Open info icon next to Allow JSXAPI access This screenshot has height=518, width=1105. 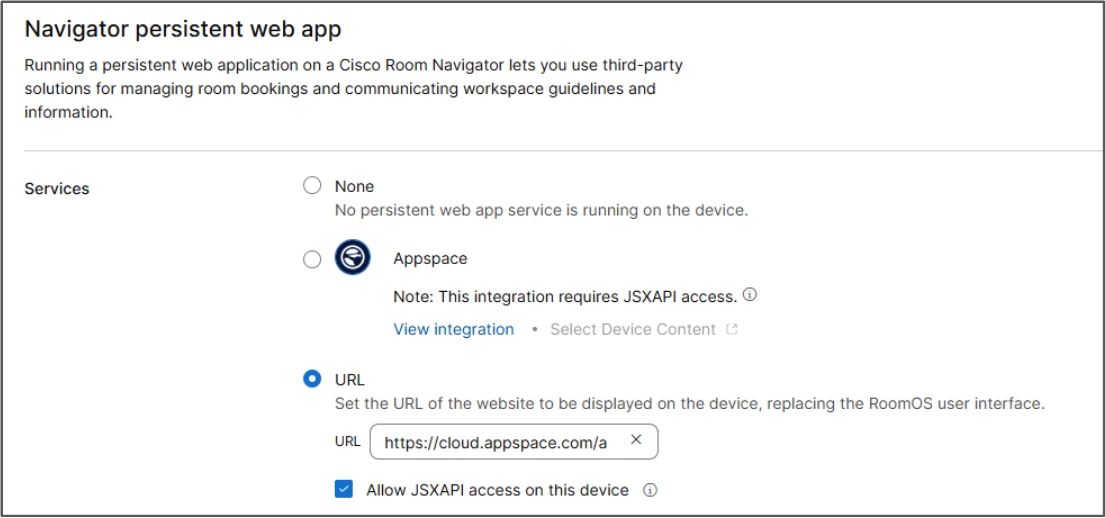click(x=650, y=490)
